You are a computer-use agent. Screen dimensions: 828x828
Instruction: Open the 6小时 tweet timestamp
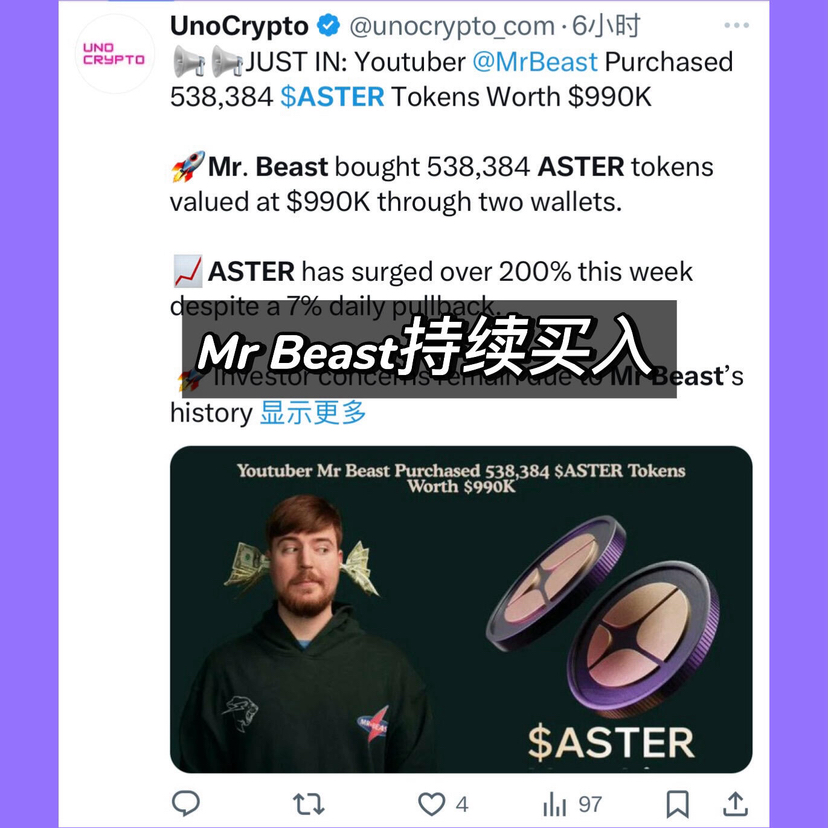[x=606, y=25]
